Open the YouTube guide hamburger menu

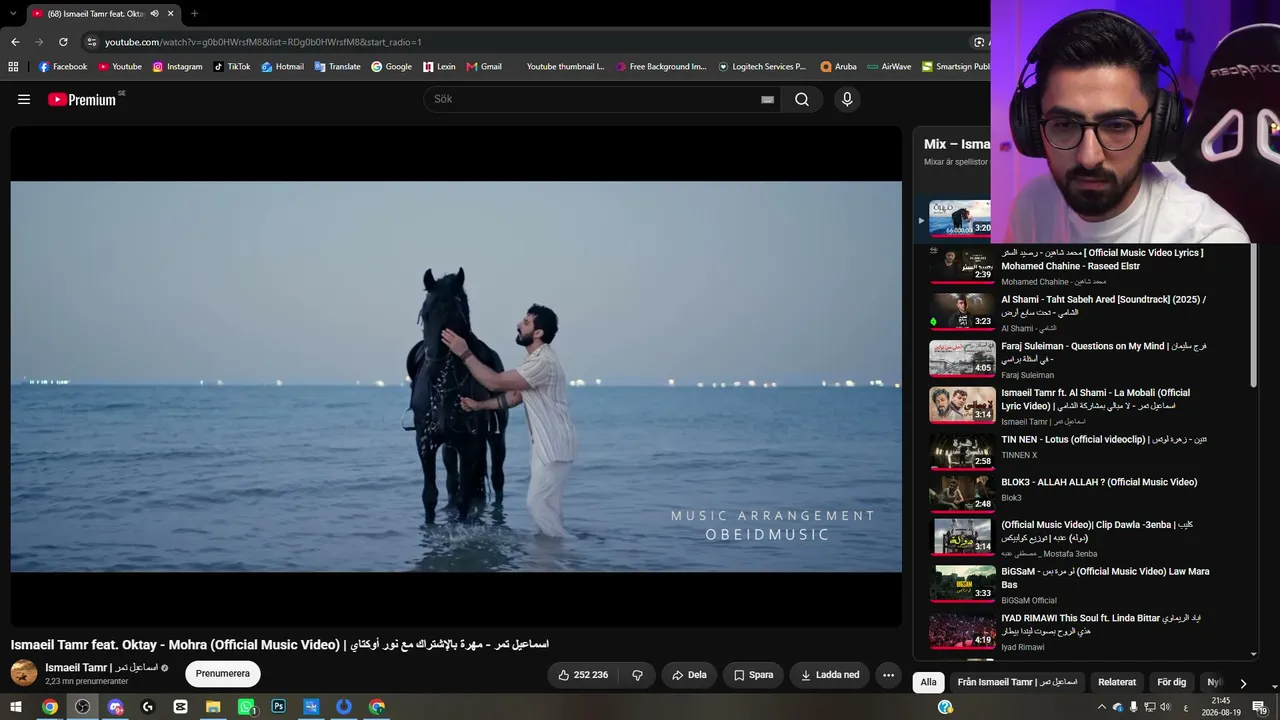pos(24,99)
